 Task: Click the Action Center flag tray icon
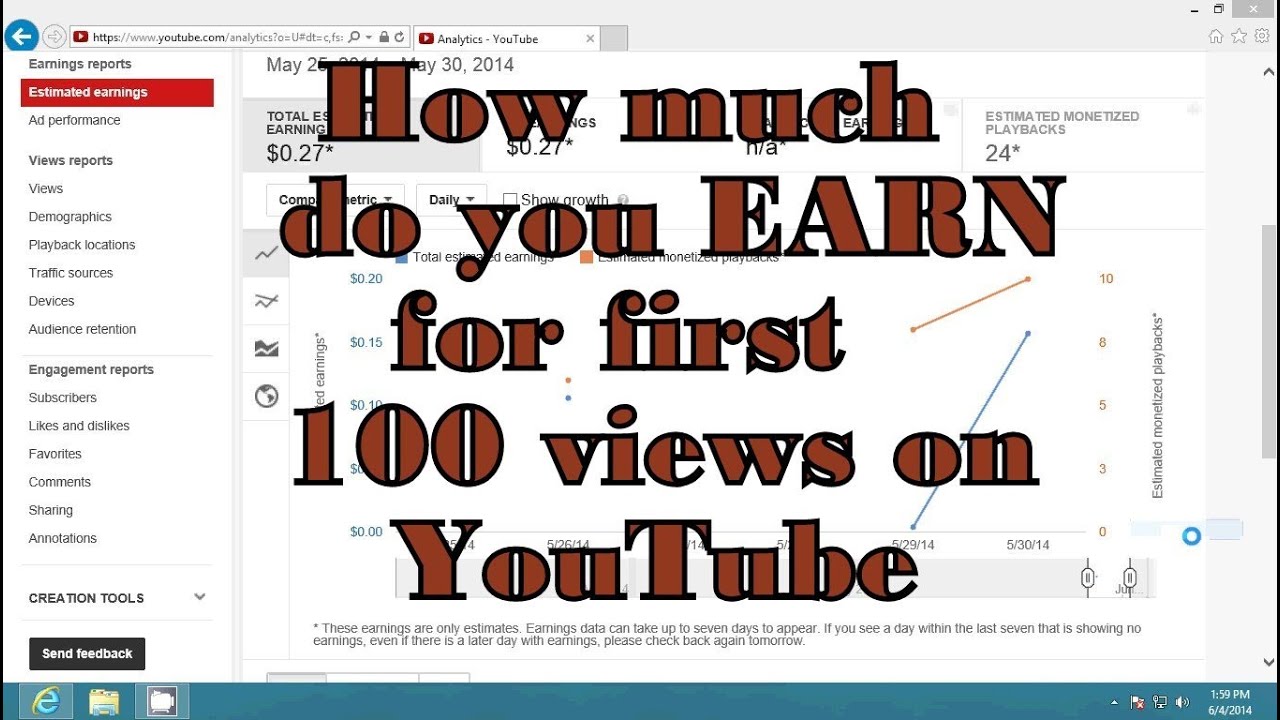1137,702
